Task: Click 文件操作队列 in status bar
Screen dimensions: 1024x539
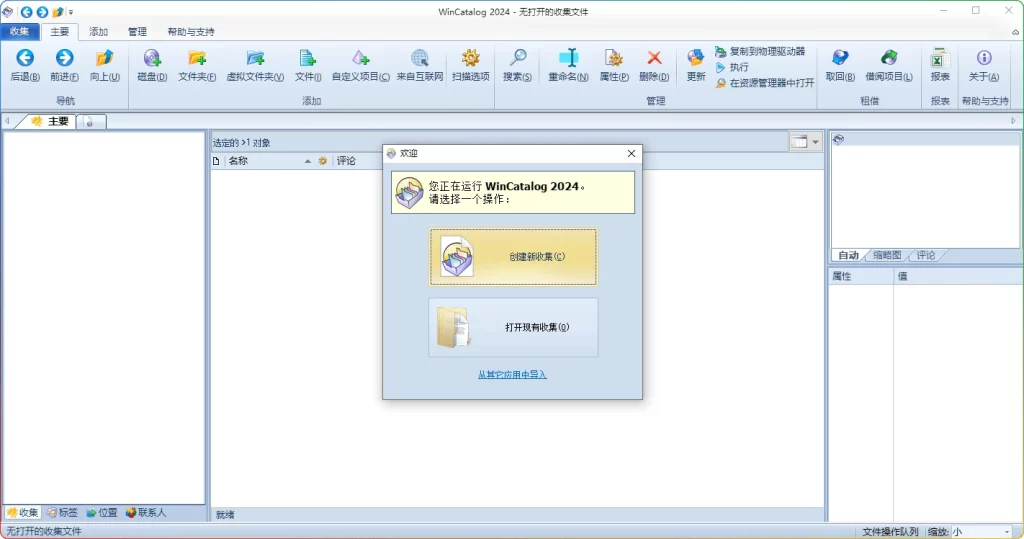Action: [x=890, y=531]
